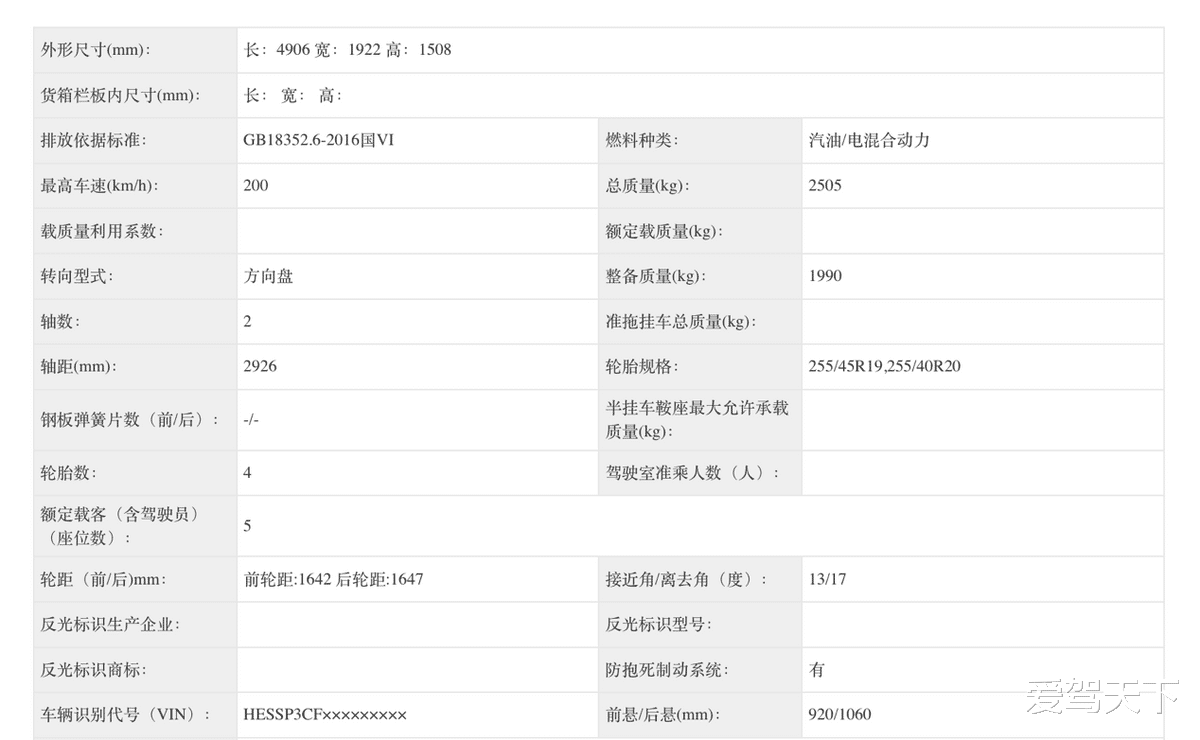Image resolution: width=1200 pixels, height=740 pixels.
Task: Click the 轴数 label
Action: point(60,322)
